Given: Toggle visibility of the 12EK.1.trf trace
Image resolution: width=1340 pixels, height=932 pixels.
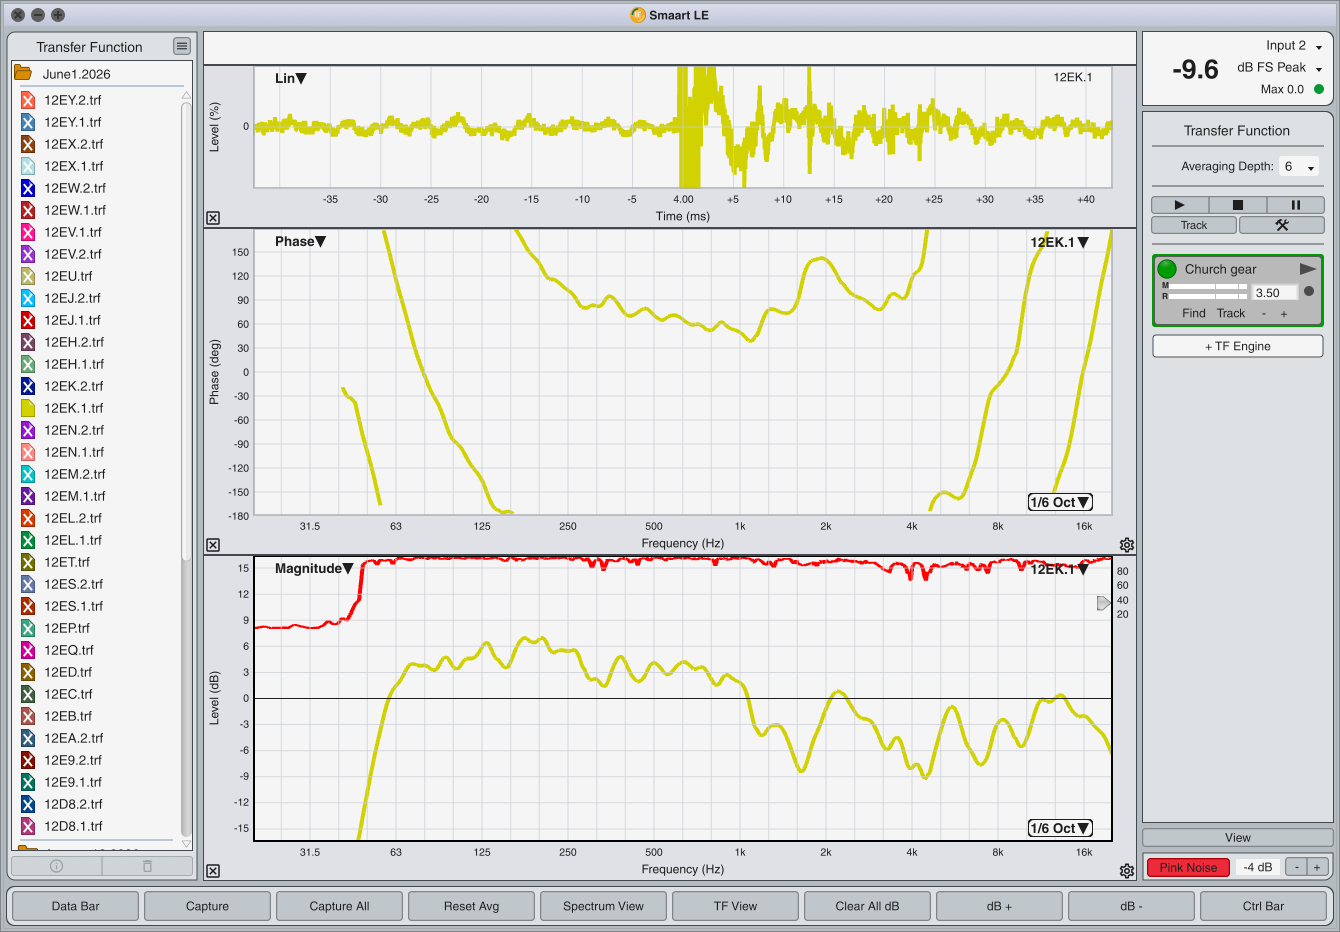Looking at the screenshot, I should pos(28,408).
